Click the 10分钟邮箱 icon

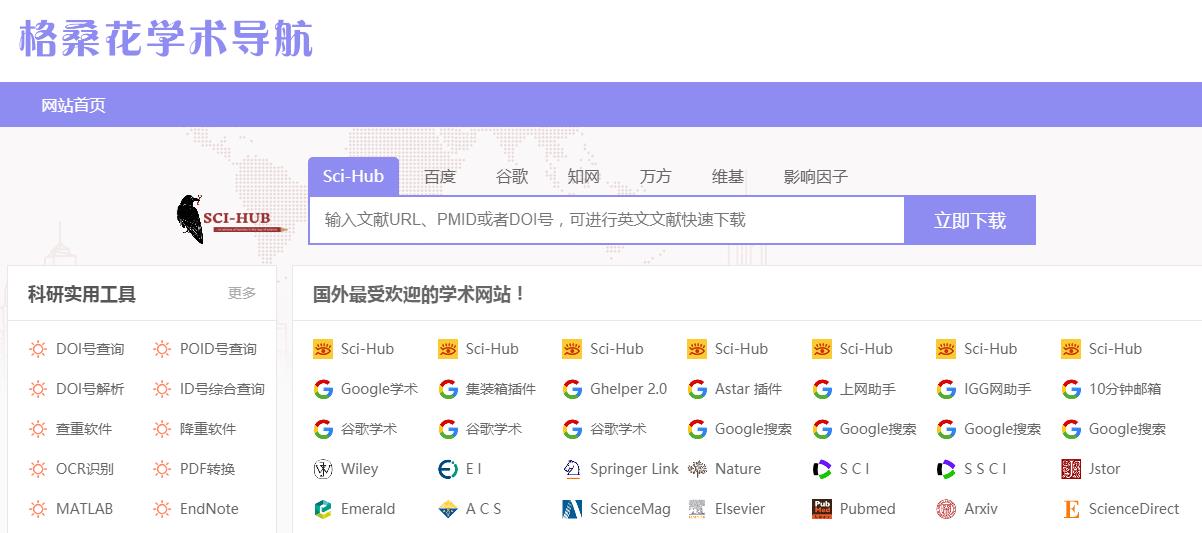[x=1071, y=389]
